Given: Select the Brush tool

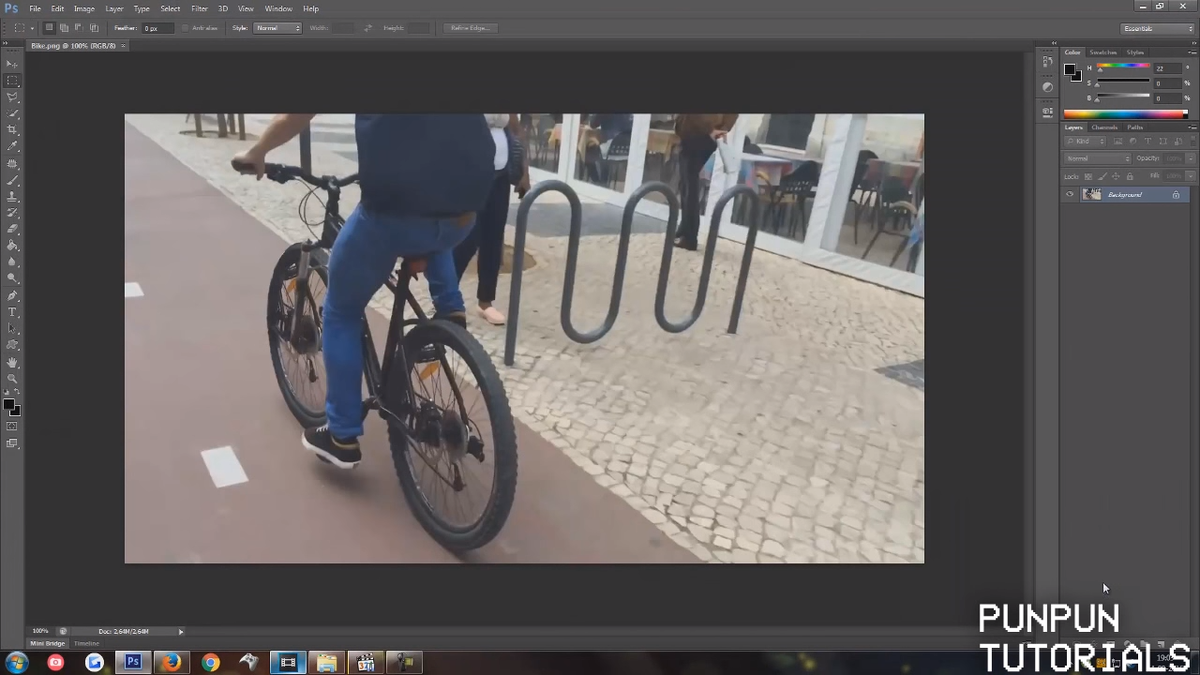Looking at the screenshot, I should pos(12,180).
